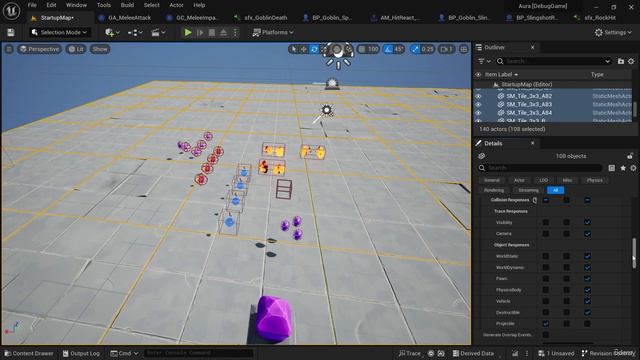The width and height of the screenshot is (640, 360).
Task: Set the rotation snap value 45°
Action: [398, 49]
